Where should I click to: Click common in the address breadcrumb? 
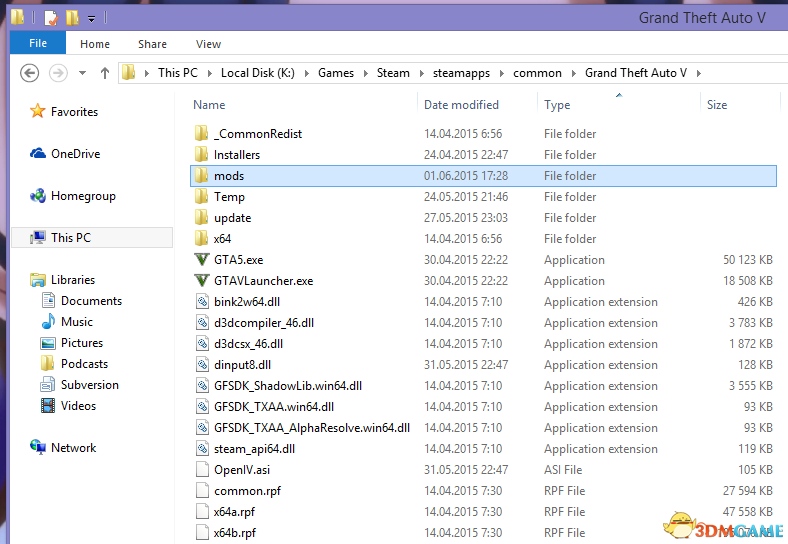(537, 73)
